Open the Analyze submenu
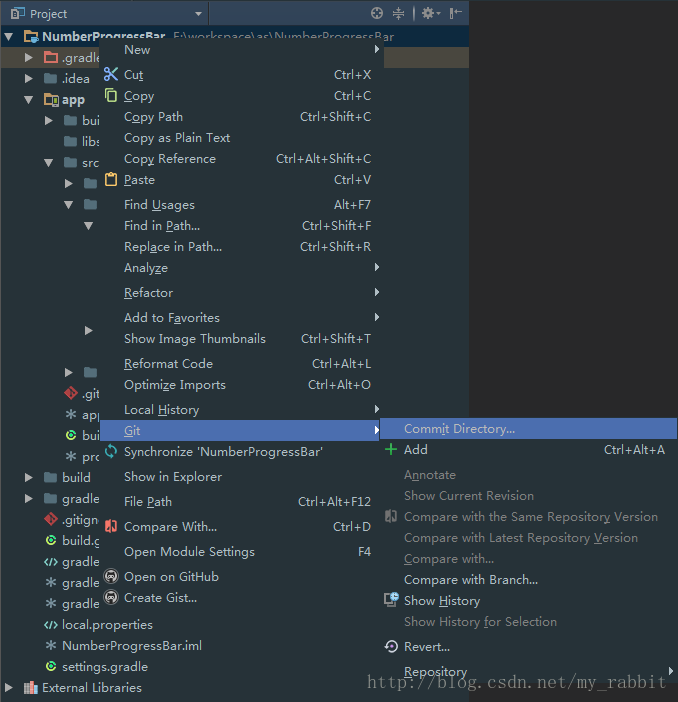678x702 pixels. (x=241, y=267)
